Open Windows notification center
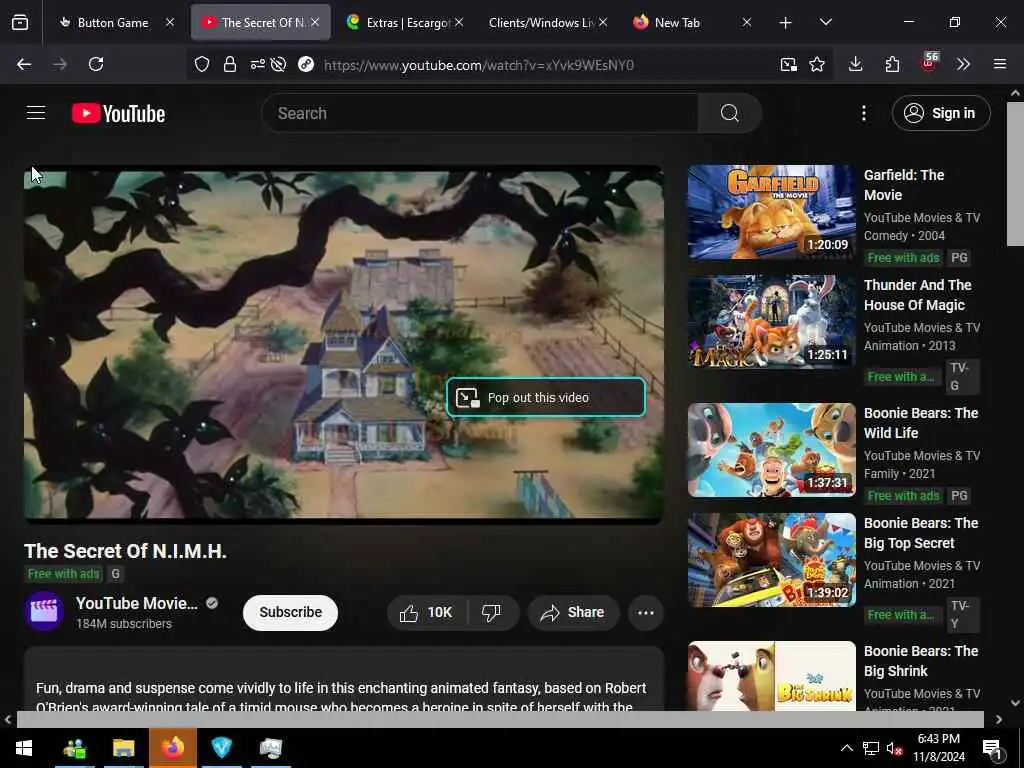Screen dimensions: 1024x768 coord(993,749)
